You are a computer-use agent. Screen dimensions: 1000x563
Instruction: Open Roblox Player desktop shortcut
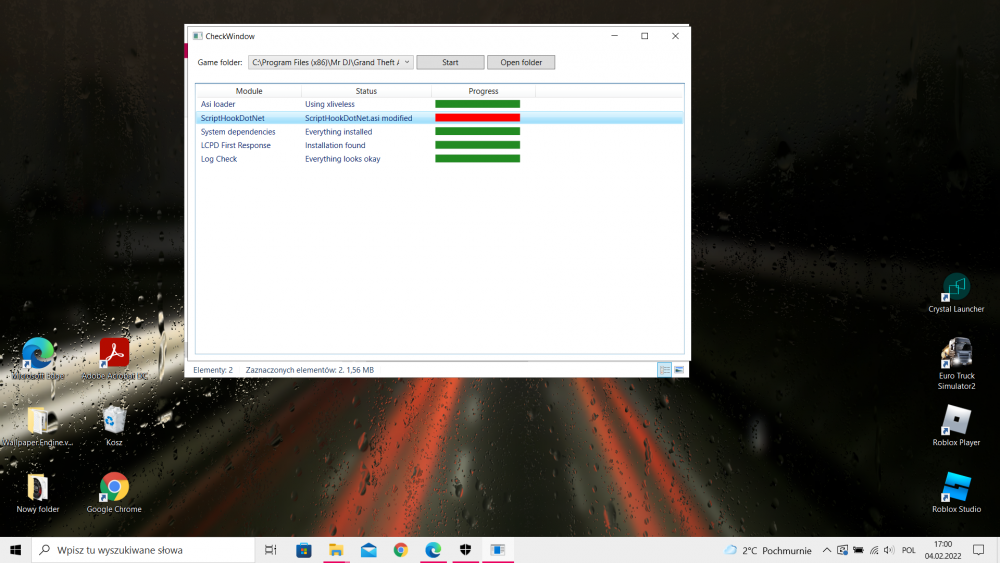[x=956, y=425]
